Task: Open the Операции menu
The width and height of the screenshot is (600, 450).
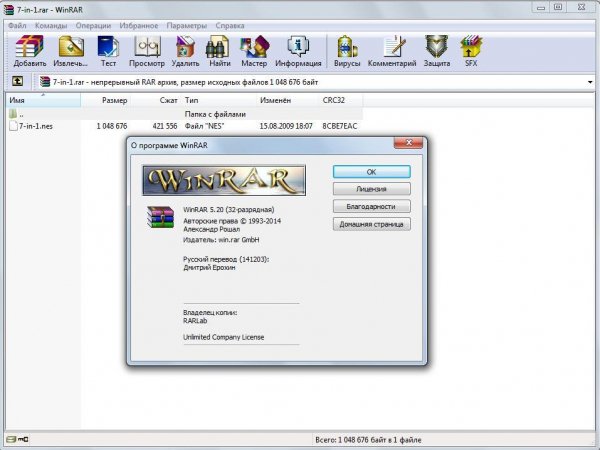Action: (93, 26)
